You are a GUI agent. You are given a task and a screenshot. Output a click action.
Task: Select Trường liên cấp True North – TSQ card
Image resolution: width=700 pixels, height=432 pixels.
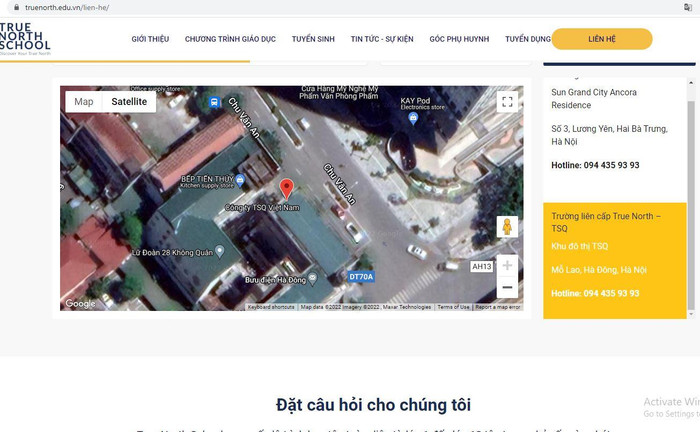point(615,261)
